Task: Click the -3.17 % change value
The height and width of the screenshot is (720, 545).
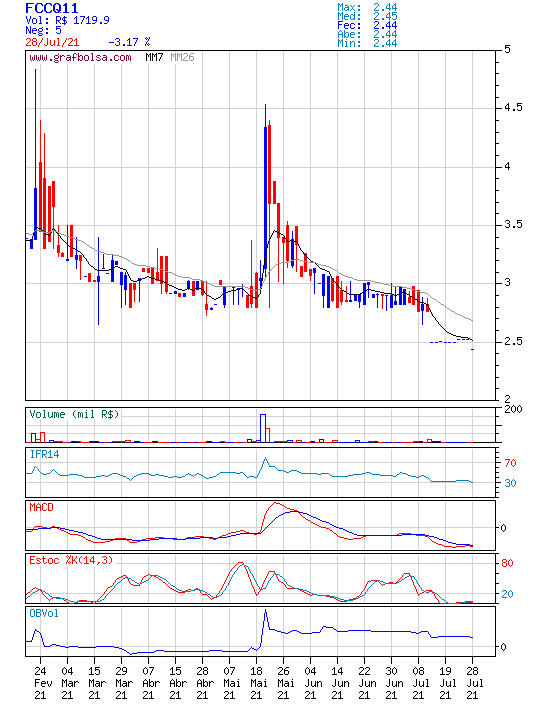Action: (129, 42)
